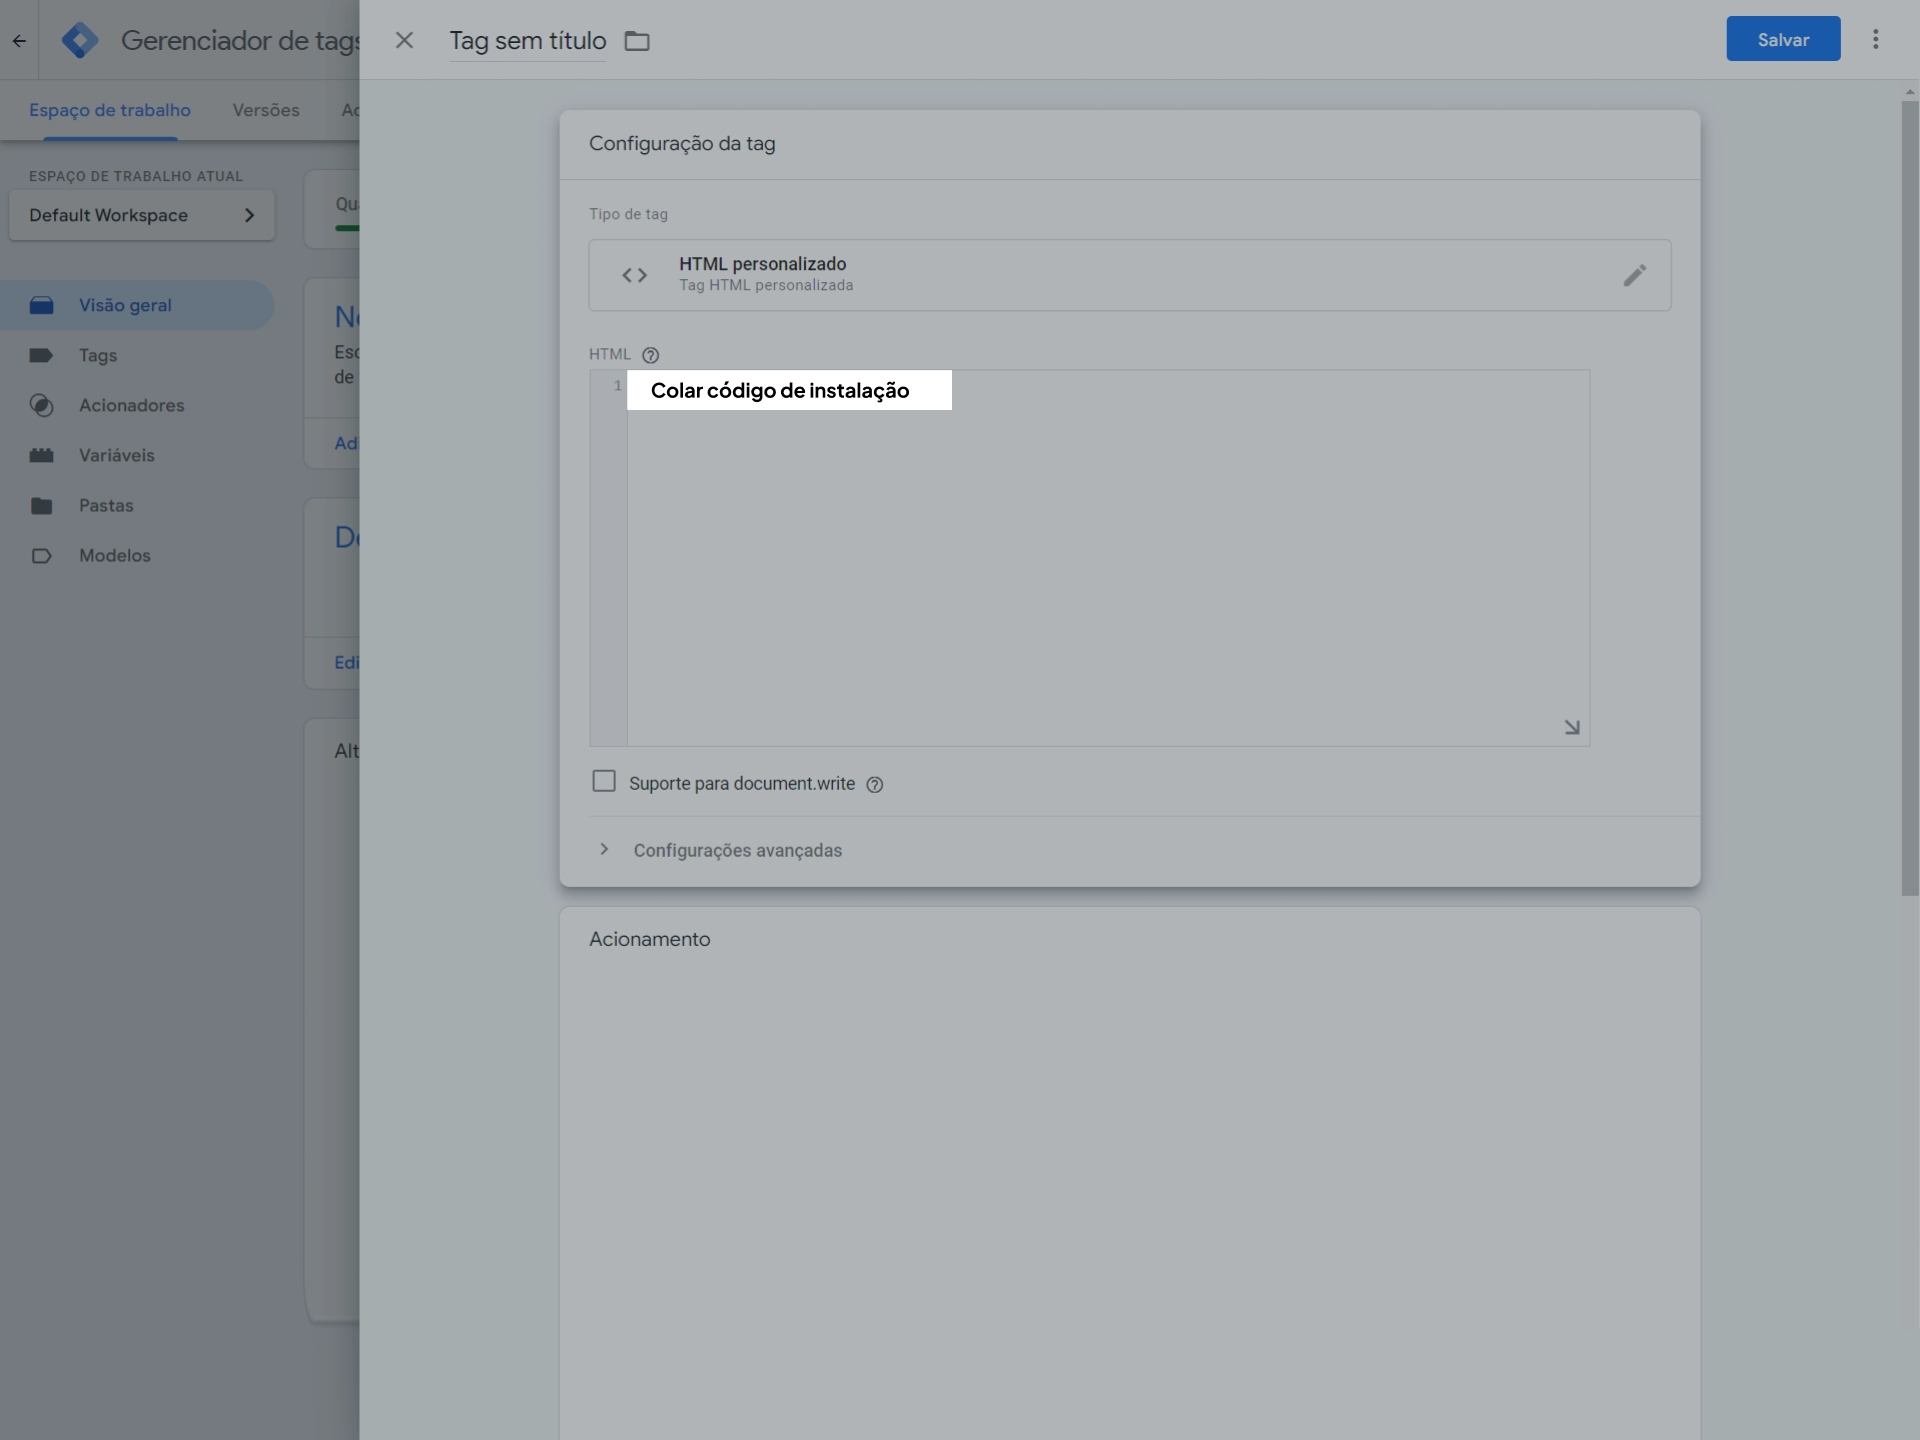Open Acionadores in the sidebar

click(131, 405)
